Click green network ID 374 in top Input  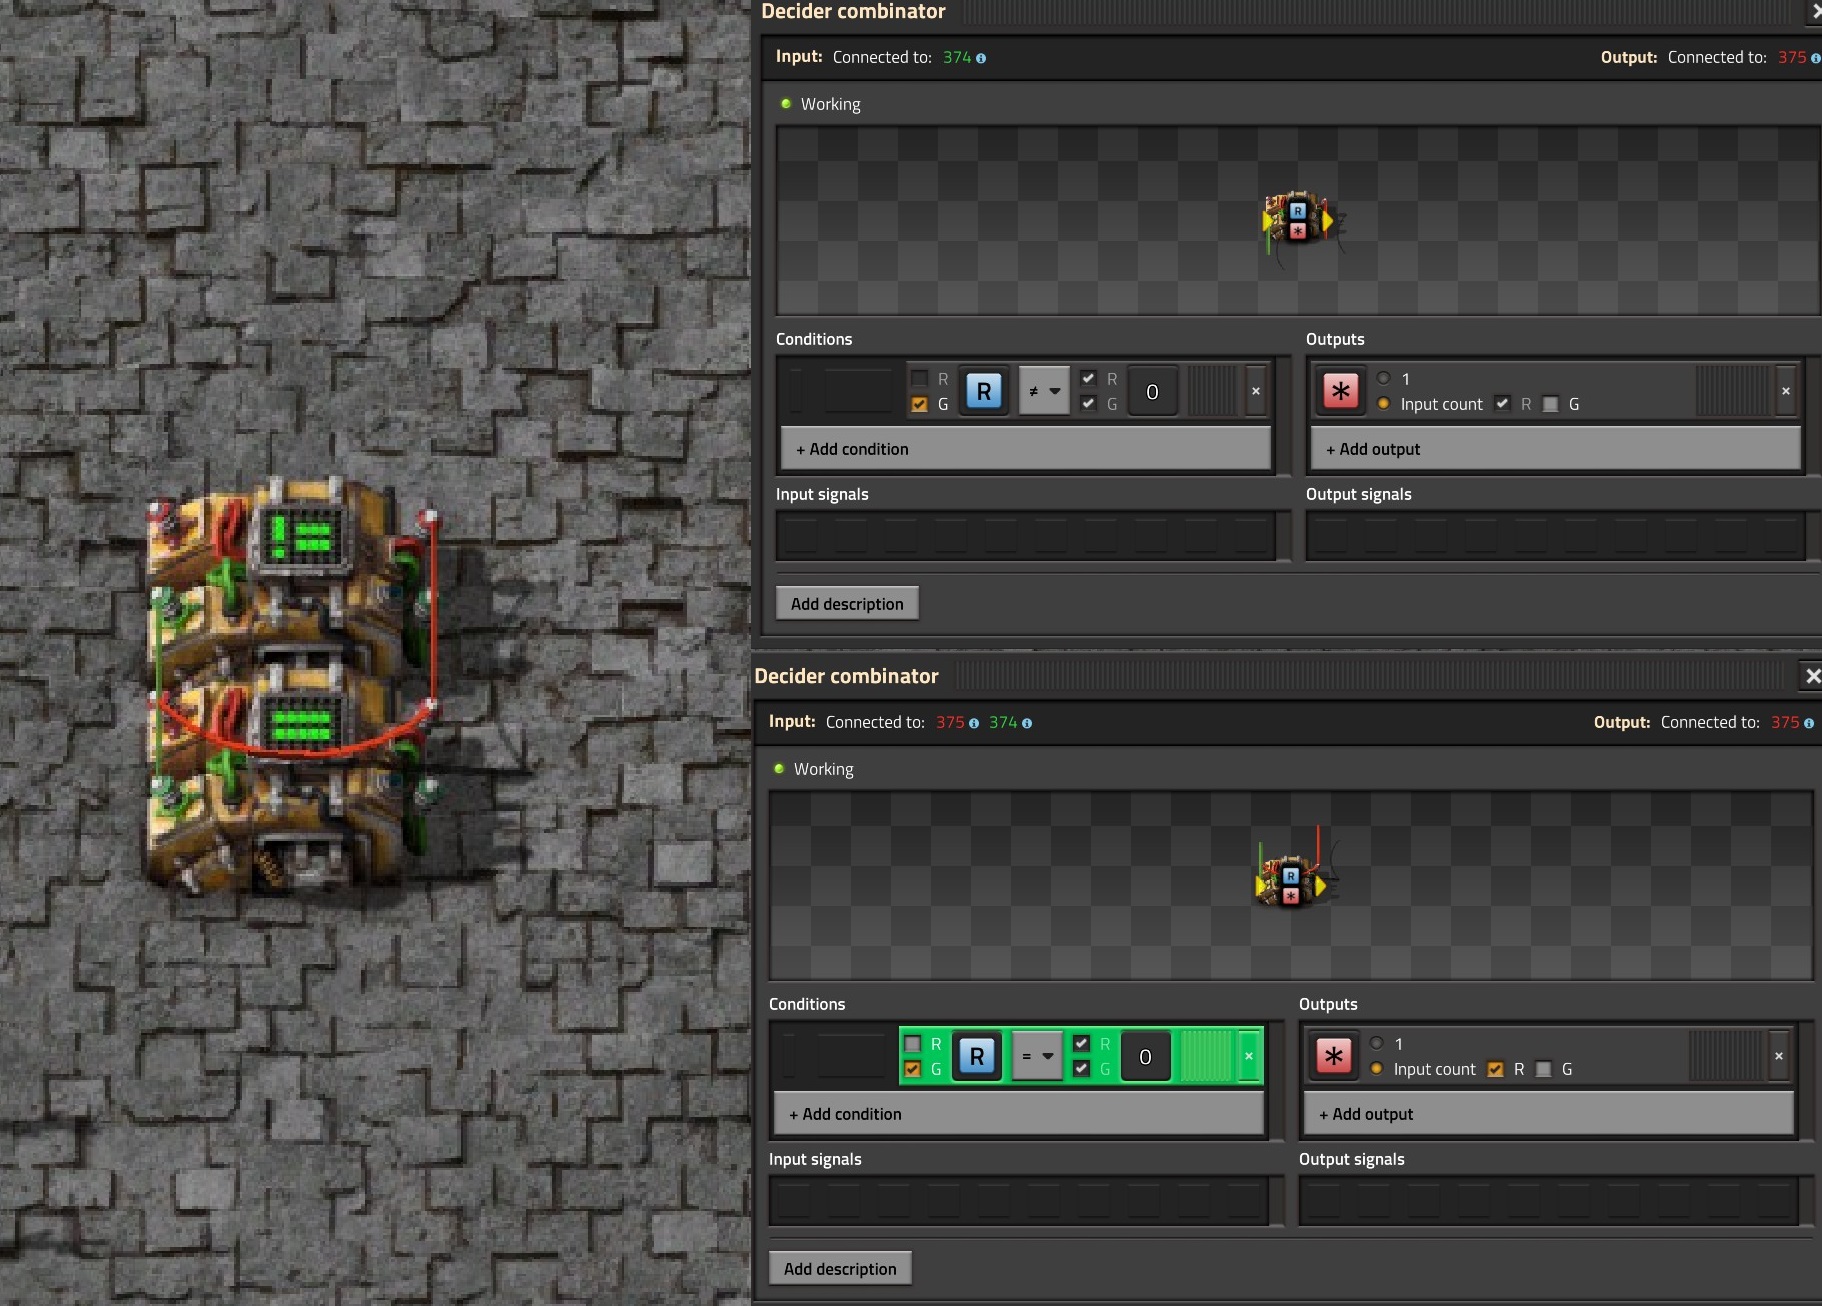pos(957,58)
